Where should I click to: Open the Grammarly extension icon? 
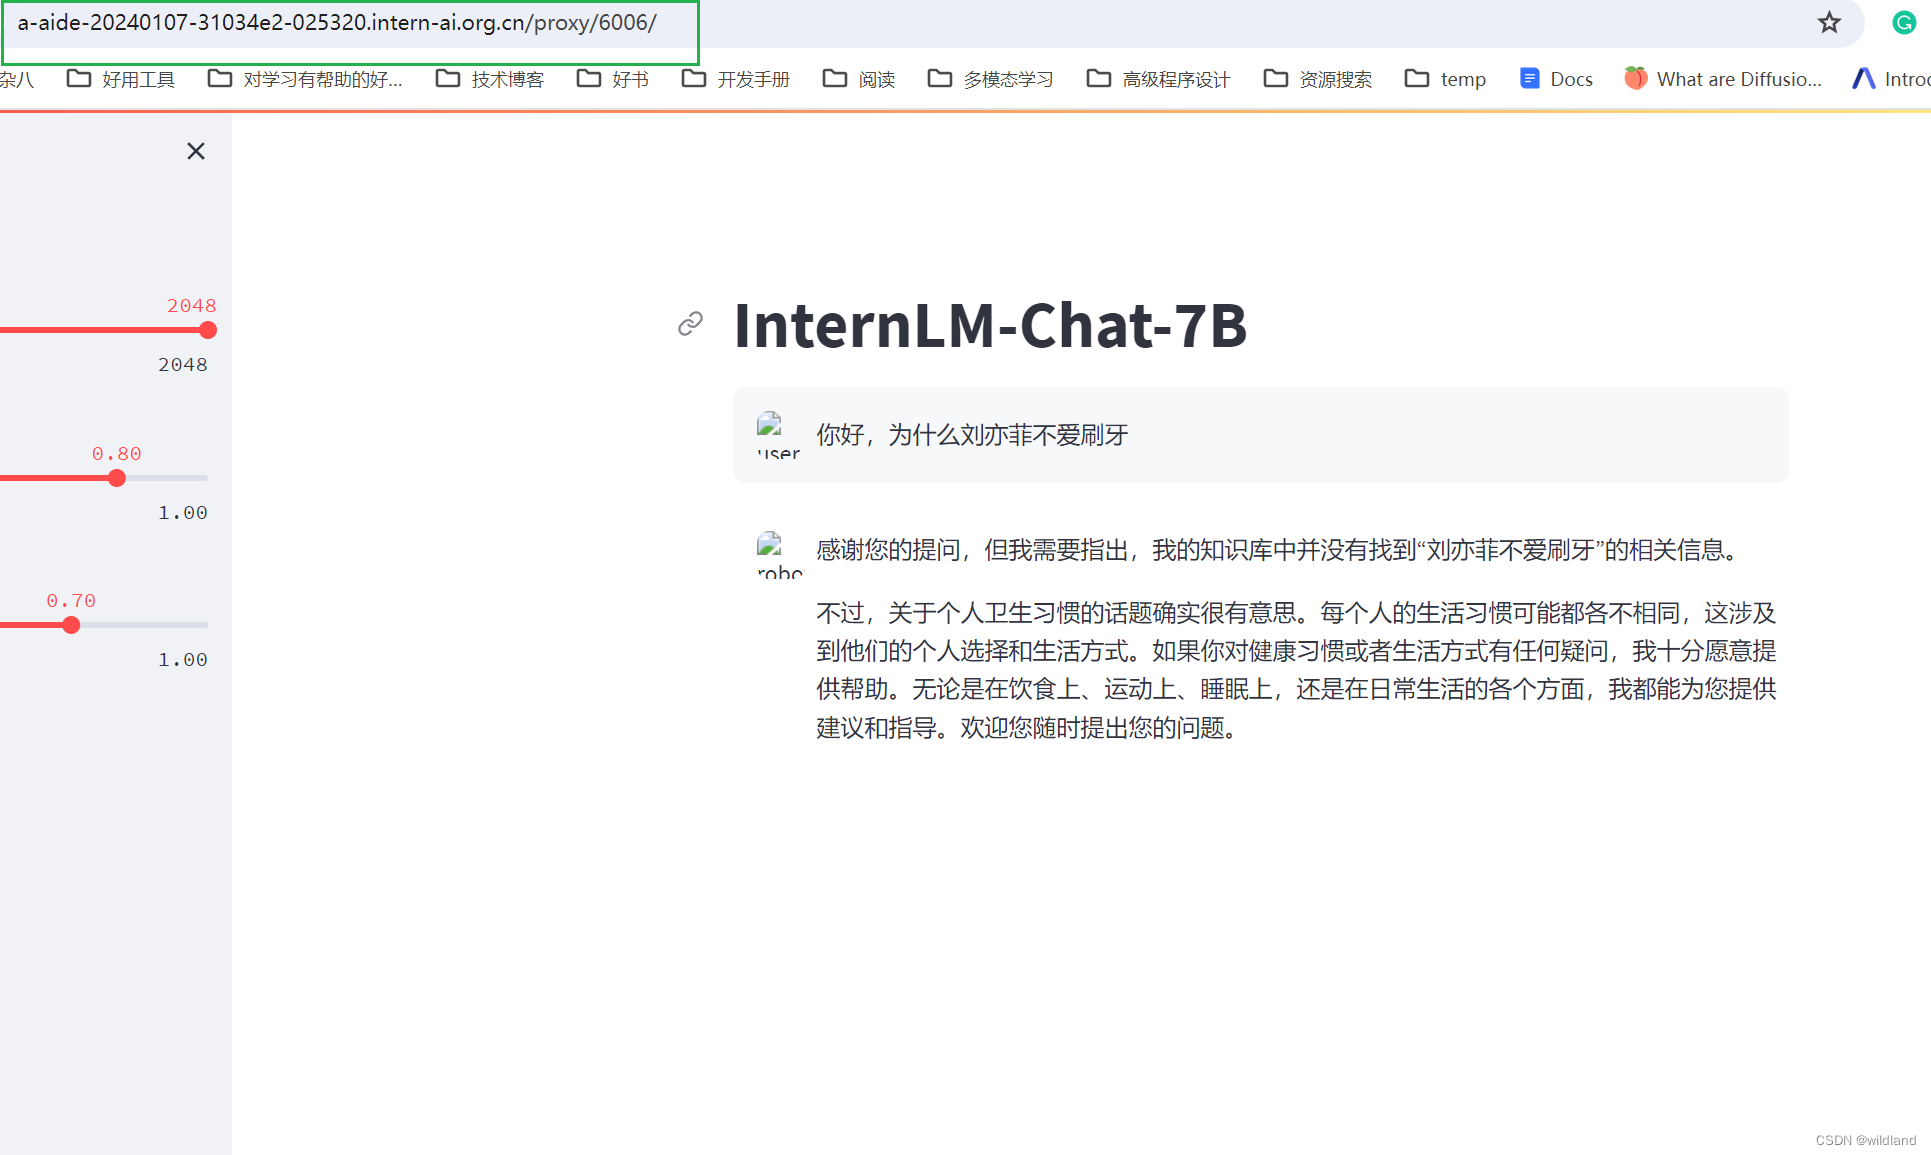(x=1904, y=22)
